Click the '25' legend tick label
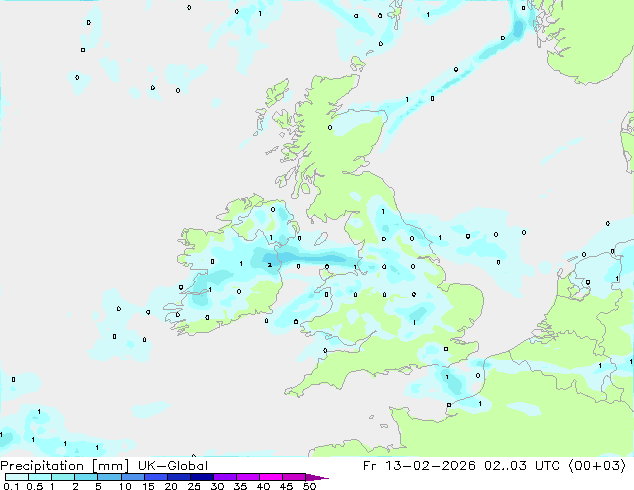This screenshot has height=490, width=634. tap(194, 486)
